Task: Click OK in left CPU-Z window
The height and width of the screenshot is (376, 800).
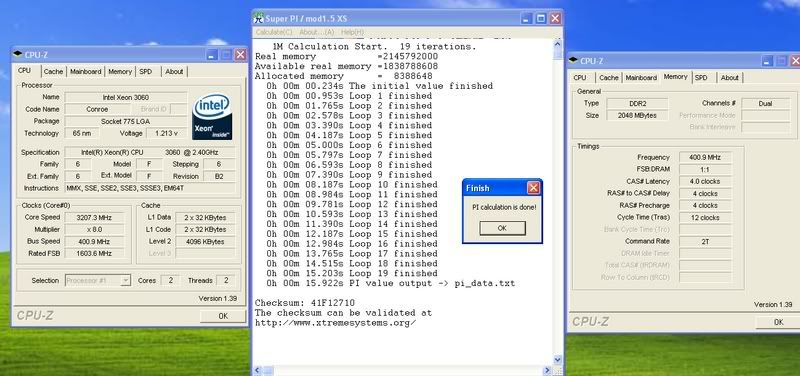Action: pos(223,316)
